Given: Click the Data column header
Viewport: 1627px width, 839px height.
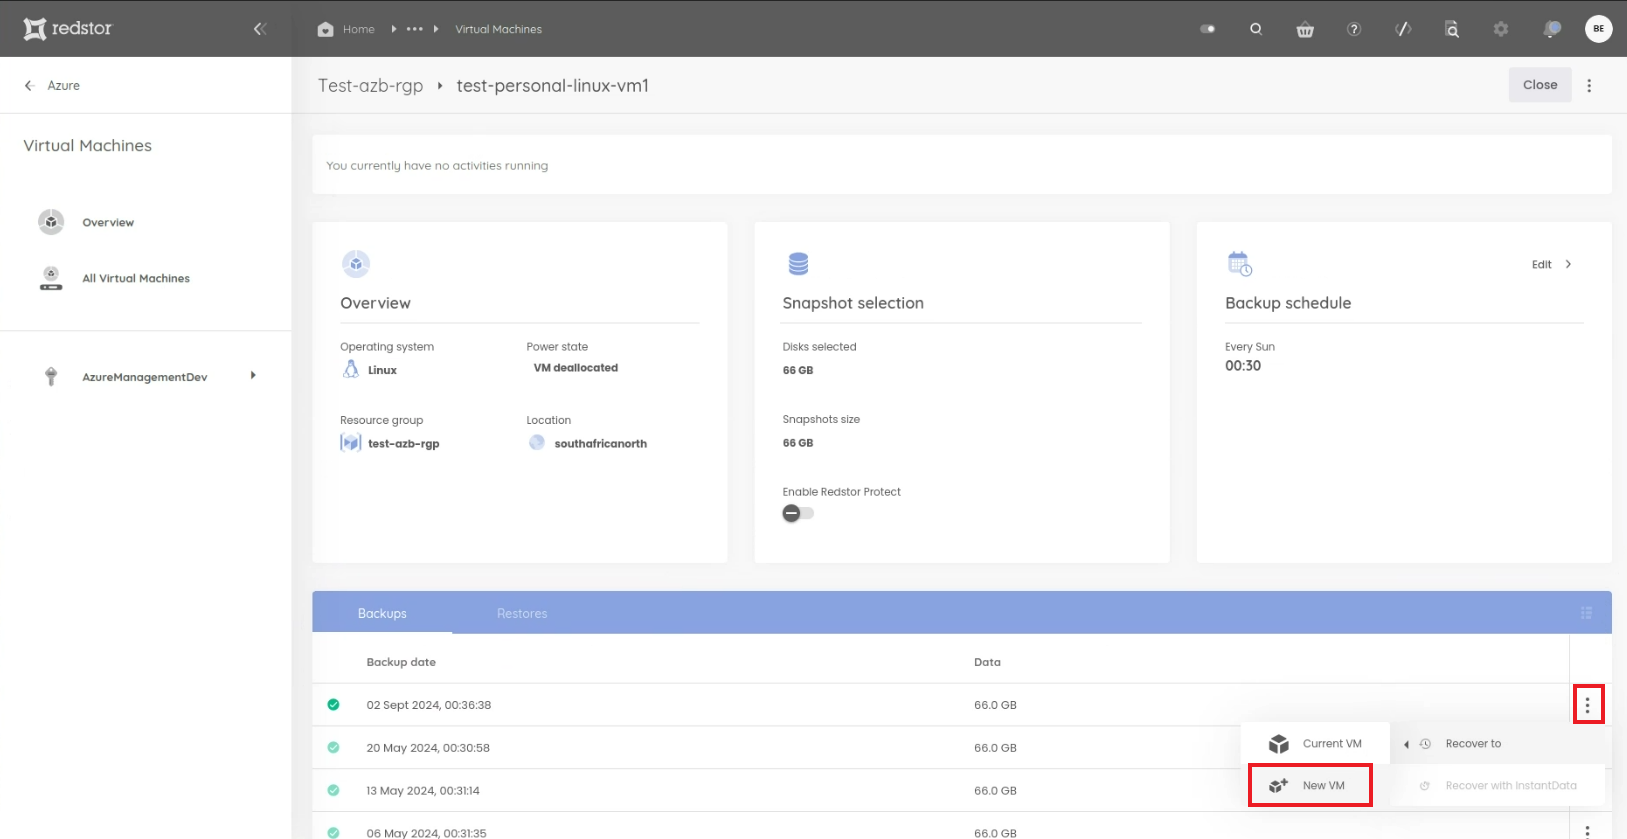Looking at the screenshot, I should click(x=987, y=662).
